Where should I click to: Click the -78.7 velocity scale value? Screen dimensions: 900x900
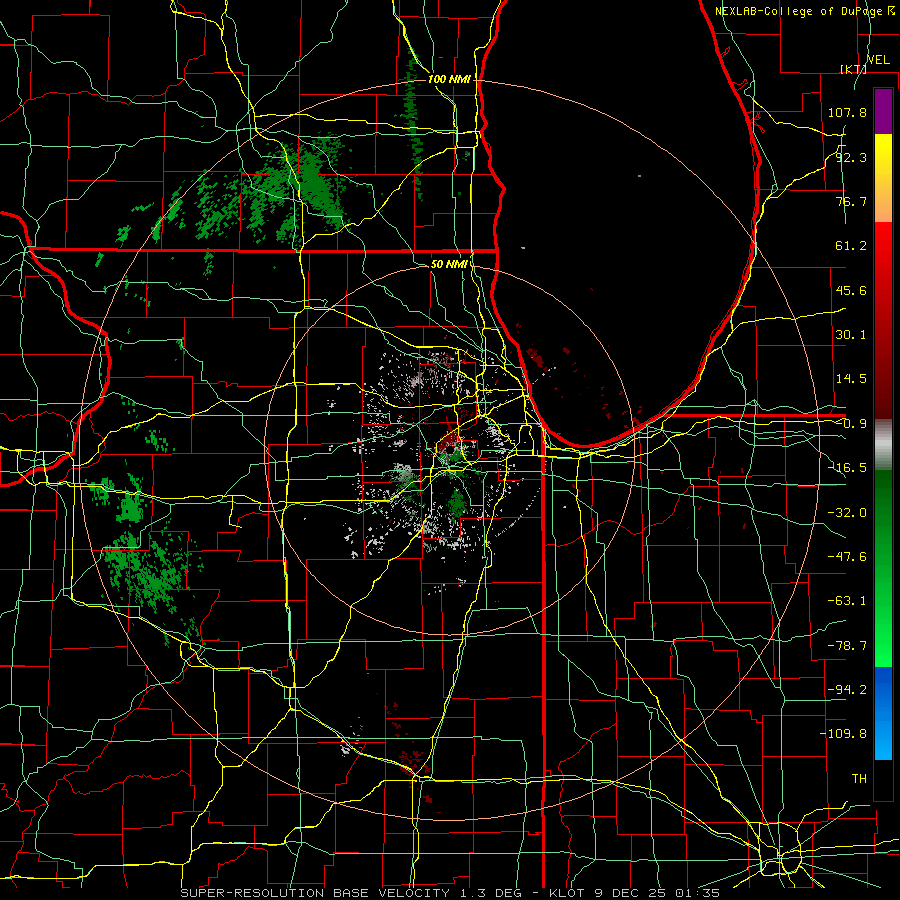click(x=847, y=646)
